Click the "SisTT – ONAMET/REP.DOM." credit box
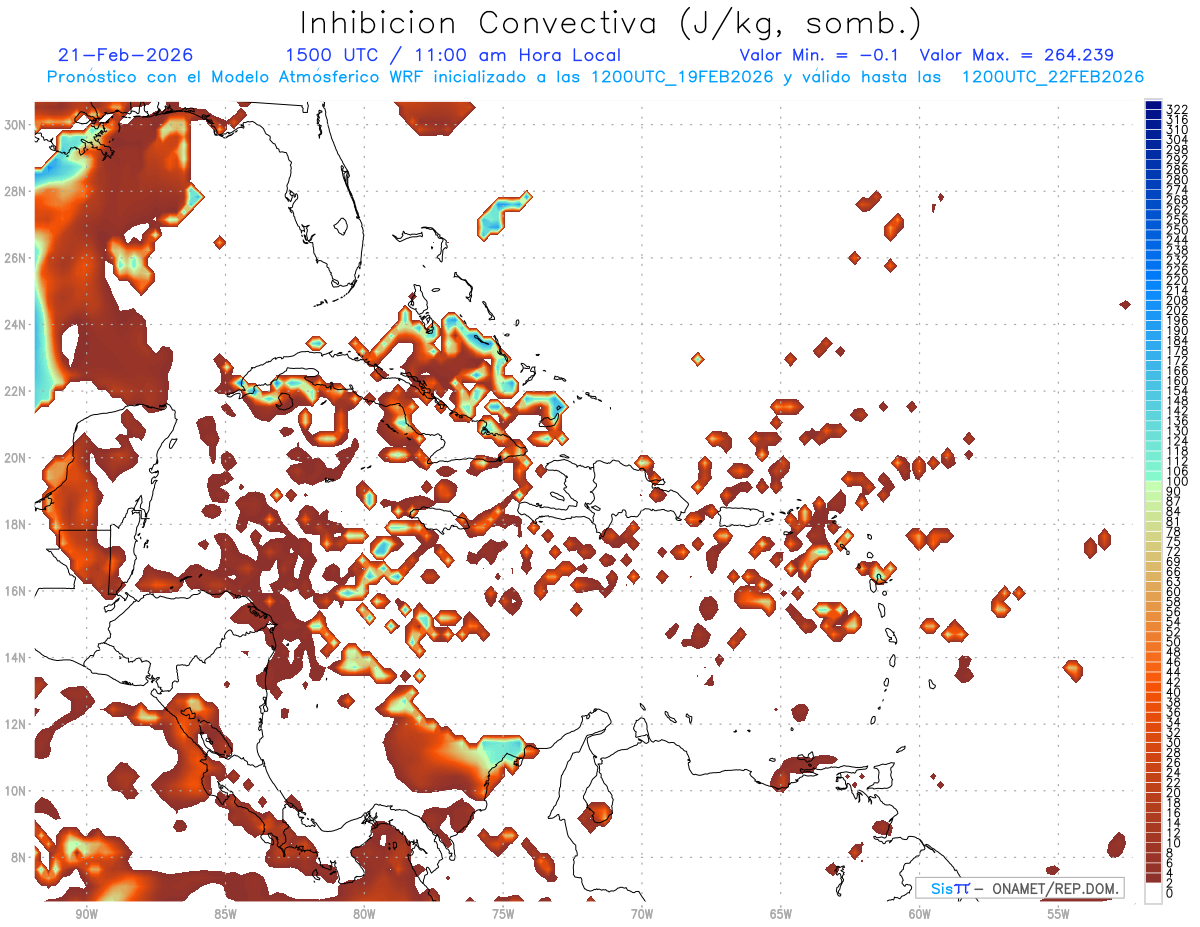Viewport: 1200px width, 927px height. click(1021, 888)
